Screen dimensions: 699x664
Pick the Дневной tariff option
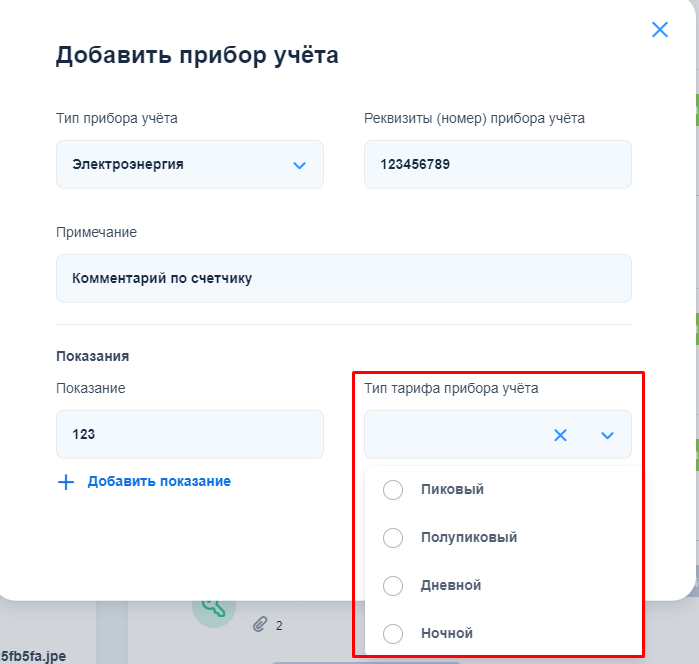pos(394,586)
